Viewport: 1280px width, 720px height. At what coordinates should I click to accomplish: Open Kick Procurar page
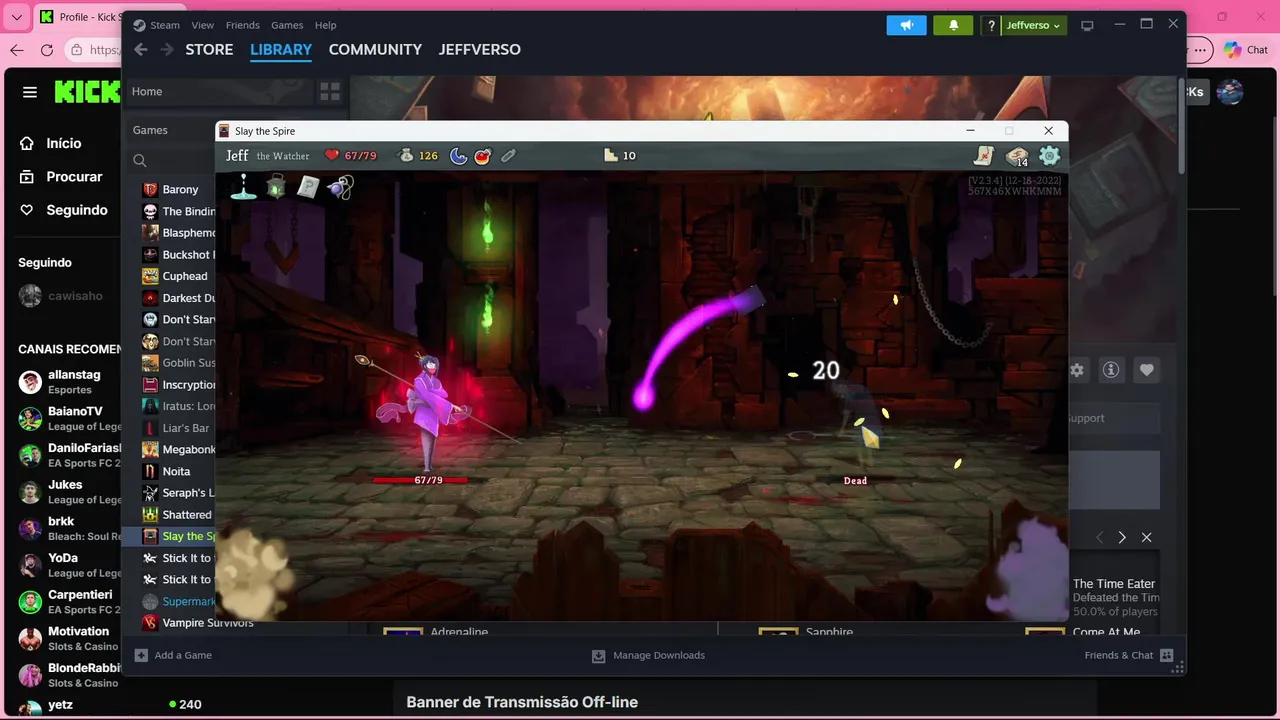[x=63, y=176]
